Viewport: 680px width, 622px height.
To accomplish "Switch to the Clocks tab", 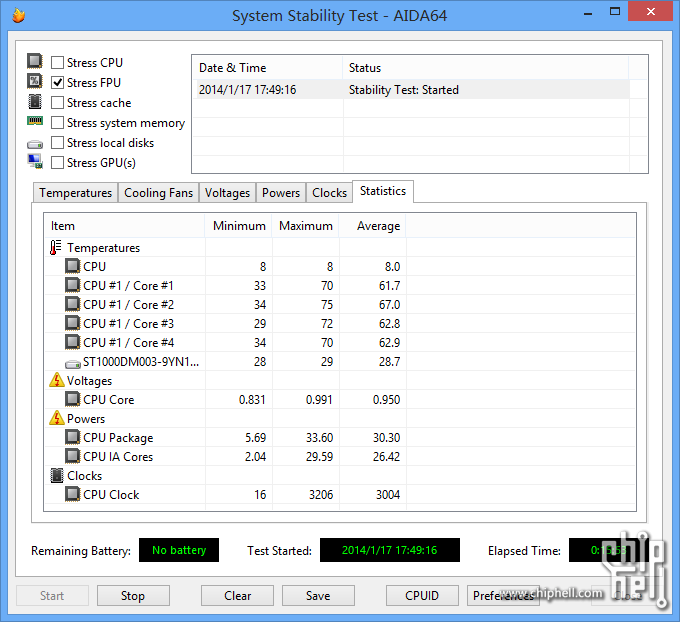I will 329,193.
